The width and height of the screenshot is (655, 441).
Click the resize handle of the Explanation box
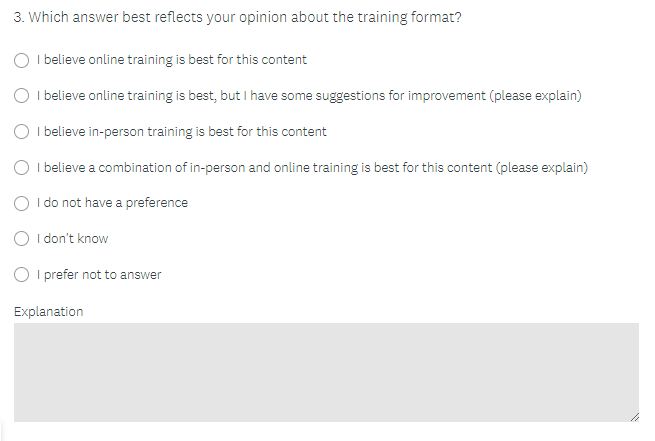[633, 416]
